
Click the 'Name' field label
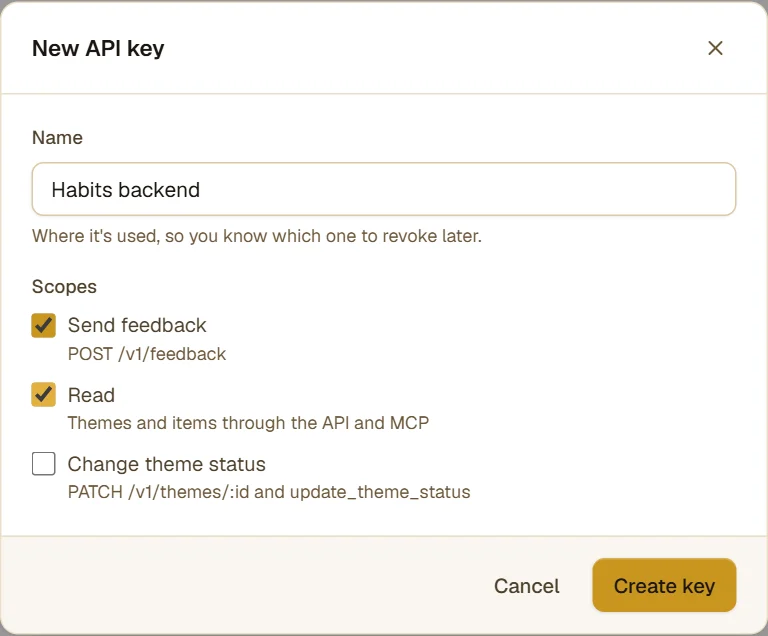tap(57, 138)
